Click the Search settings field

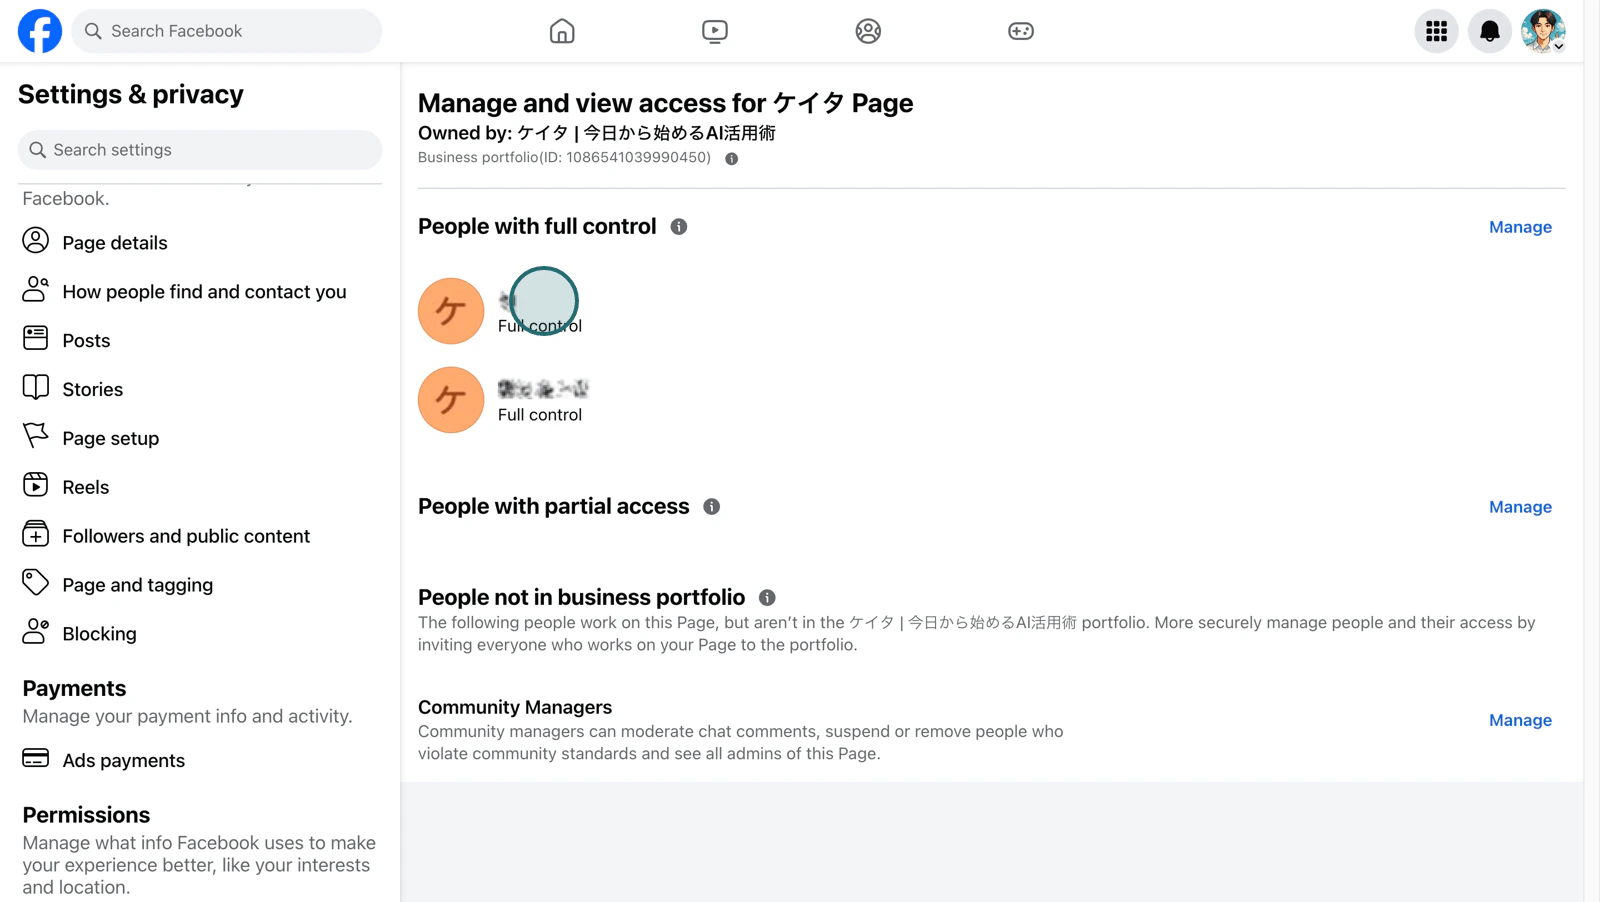(x=200, y=150)
